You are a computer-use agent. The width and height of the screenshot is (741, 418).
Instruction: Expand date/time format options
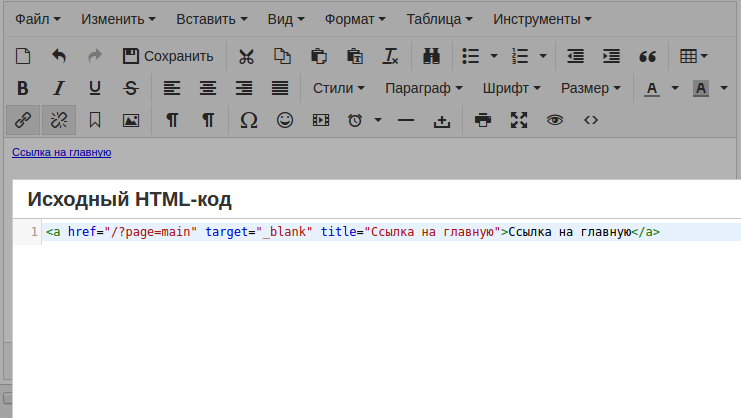378,120
